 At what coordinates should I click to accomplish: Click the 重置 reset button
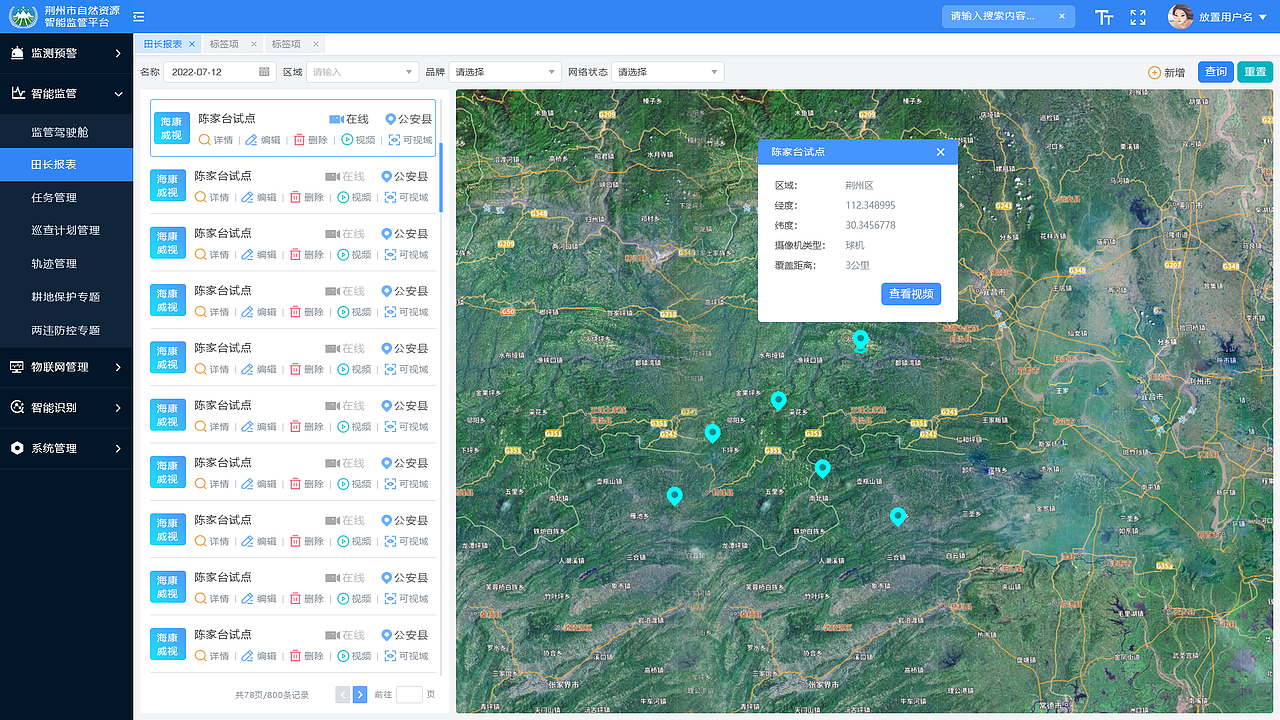1254,72
